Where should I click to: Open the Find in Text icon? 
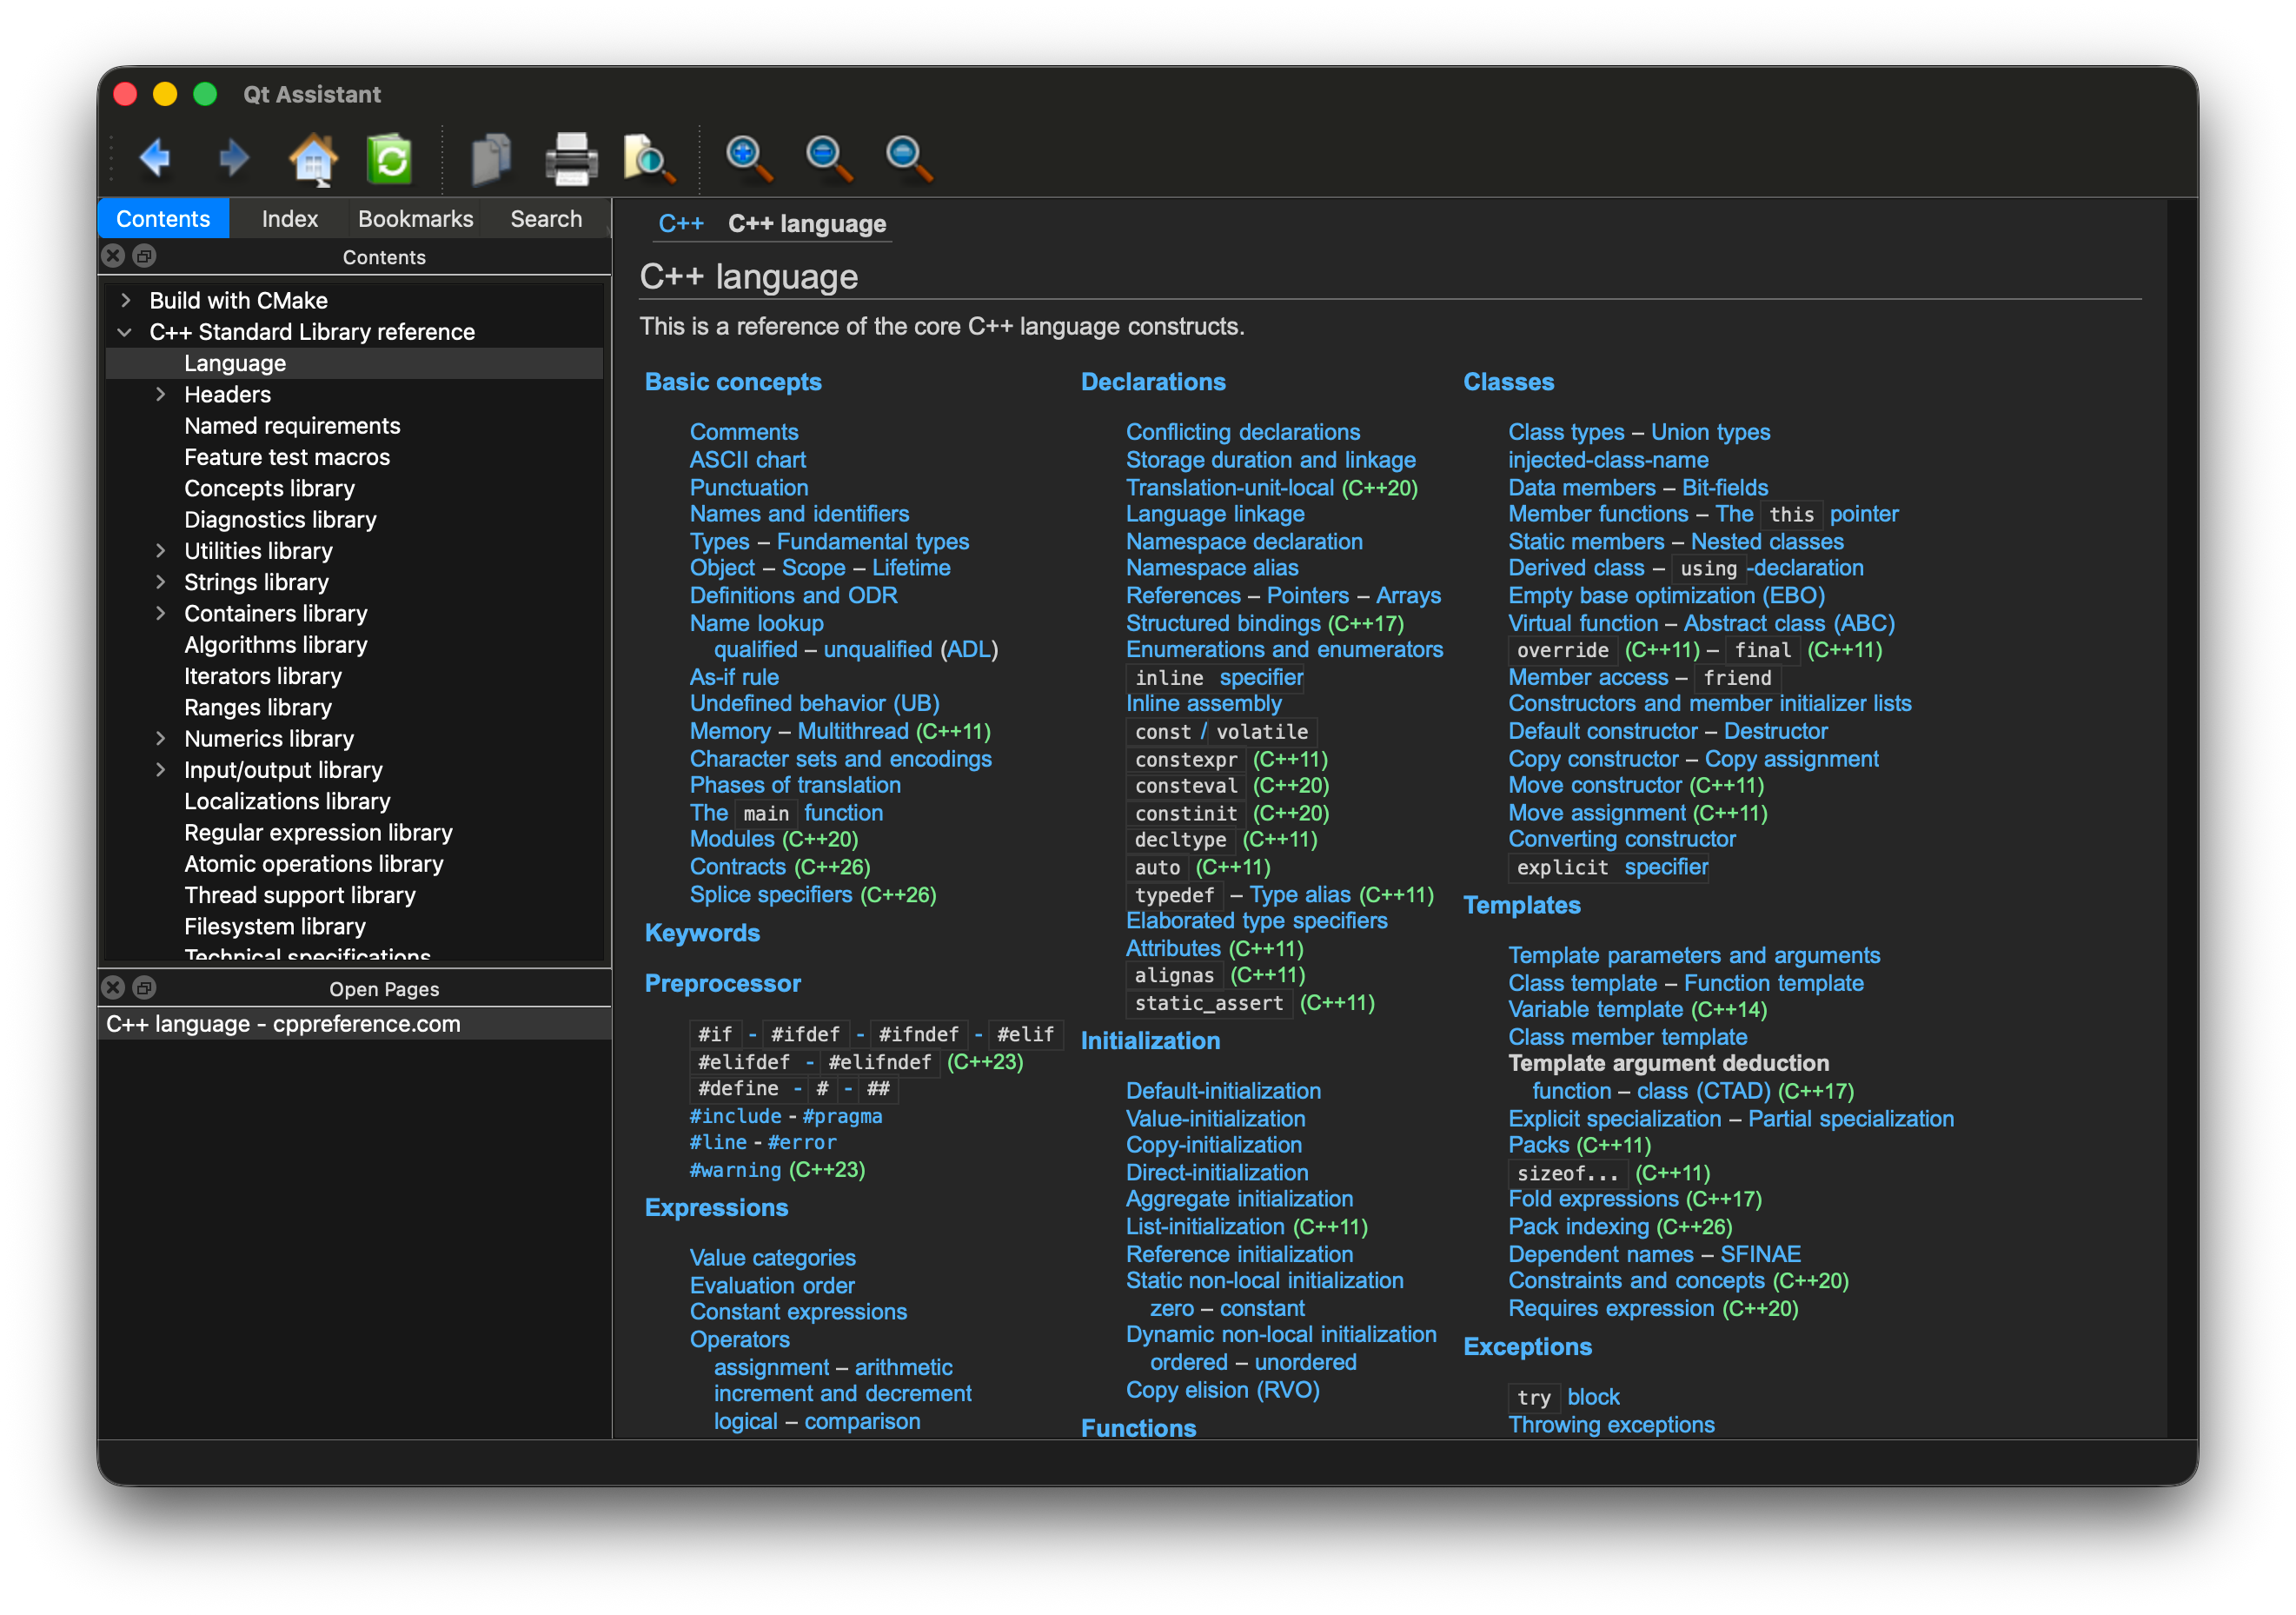649,158
